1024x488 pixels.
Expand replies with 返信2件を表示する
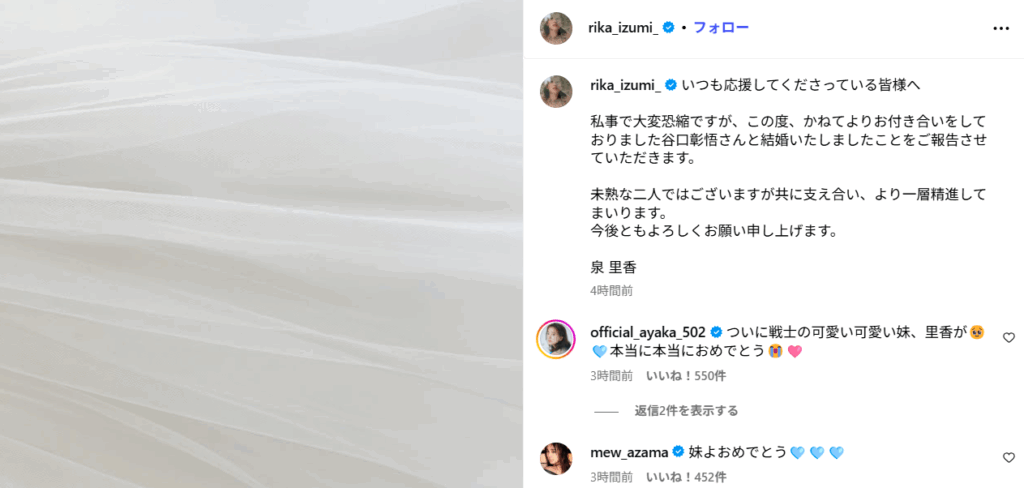pos(686,411)
